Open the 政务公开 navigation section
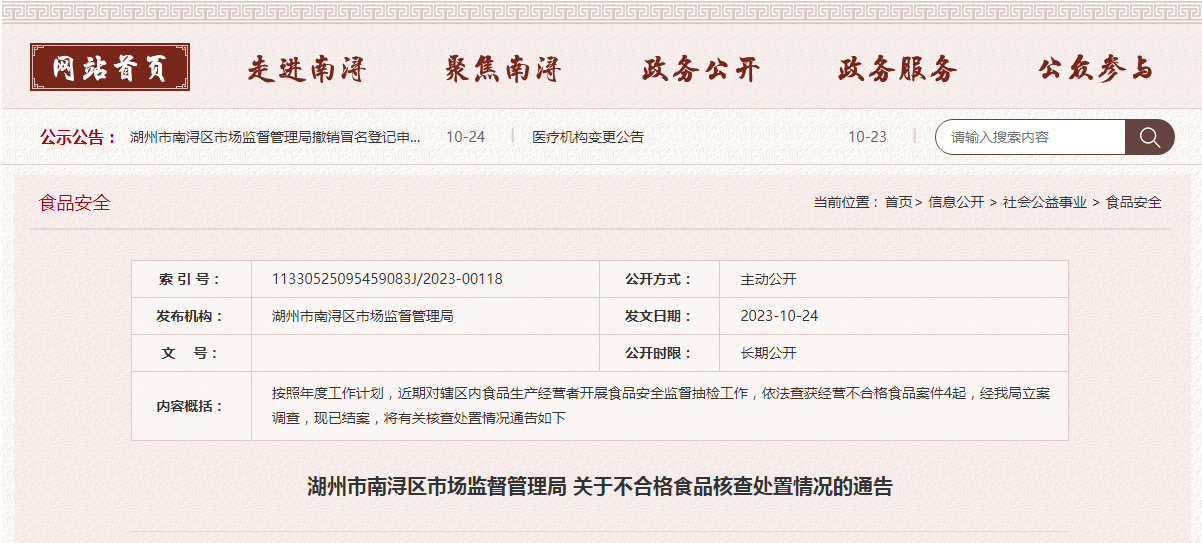This screenshot has height=543, width=1202. tap(701, 69)
